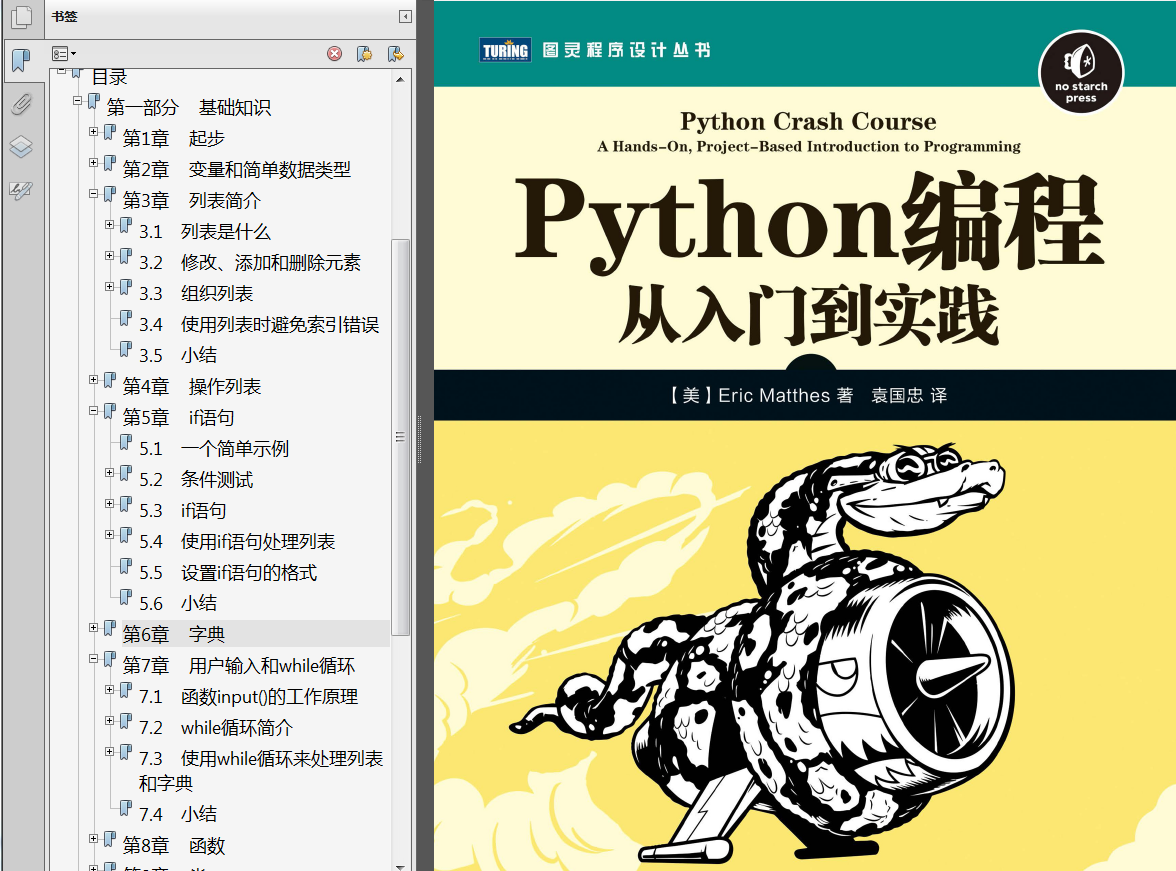Click highlighted 第6章 字典 bookmark
Viewport: 1176px width, 871px height.
[173, 635]
